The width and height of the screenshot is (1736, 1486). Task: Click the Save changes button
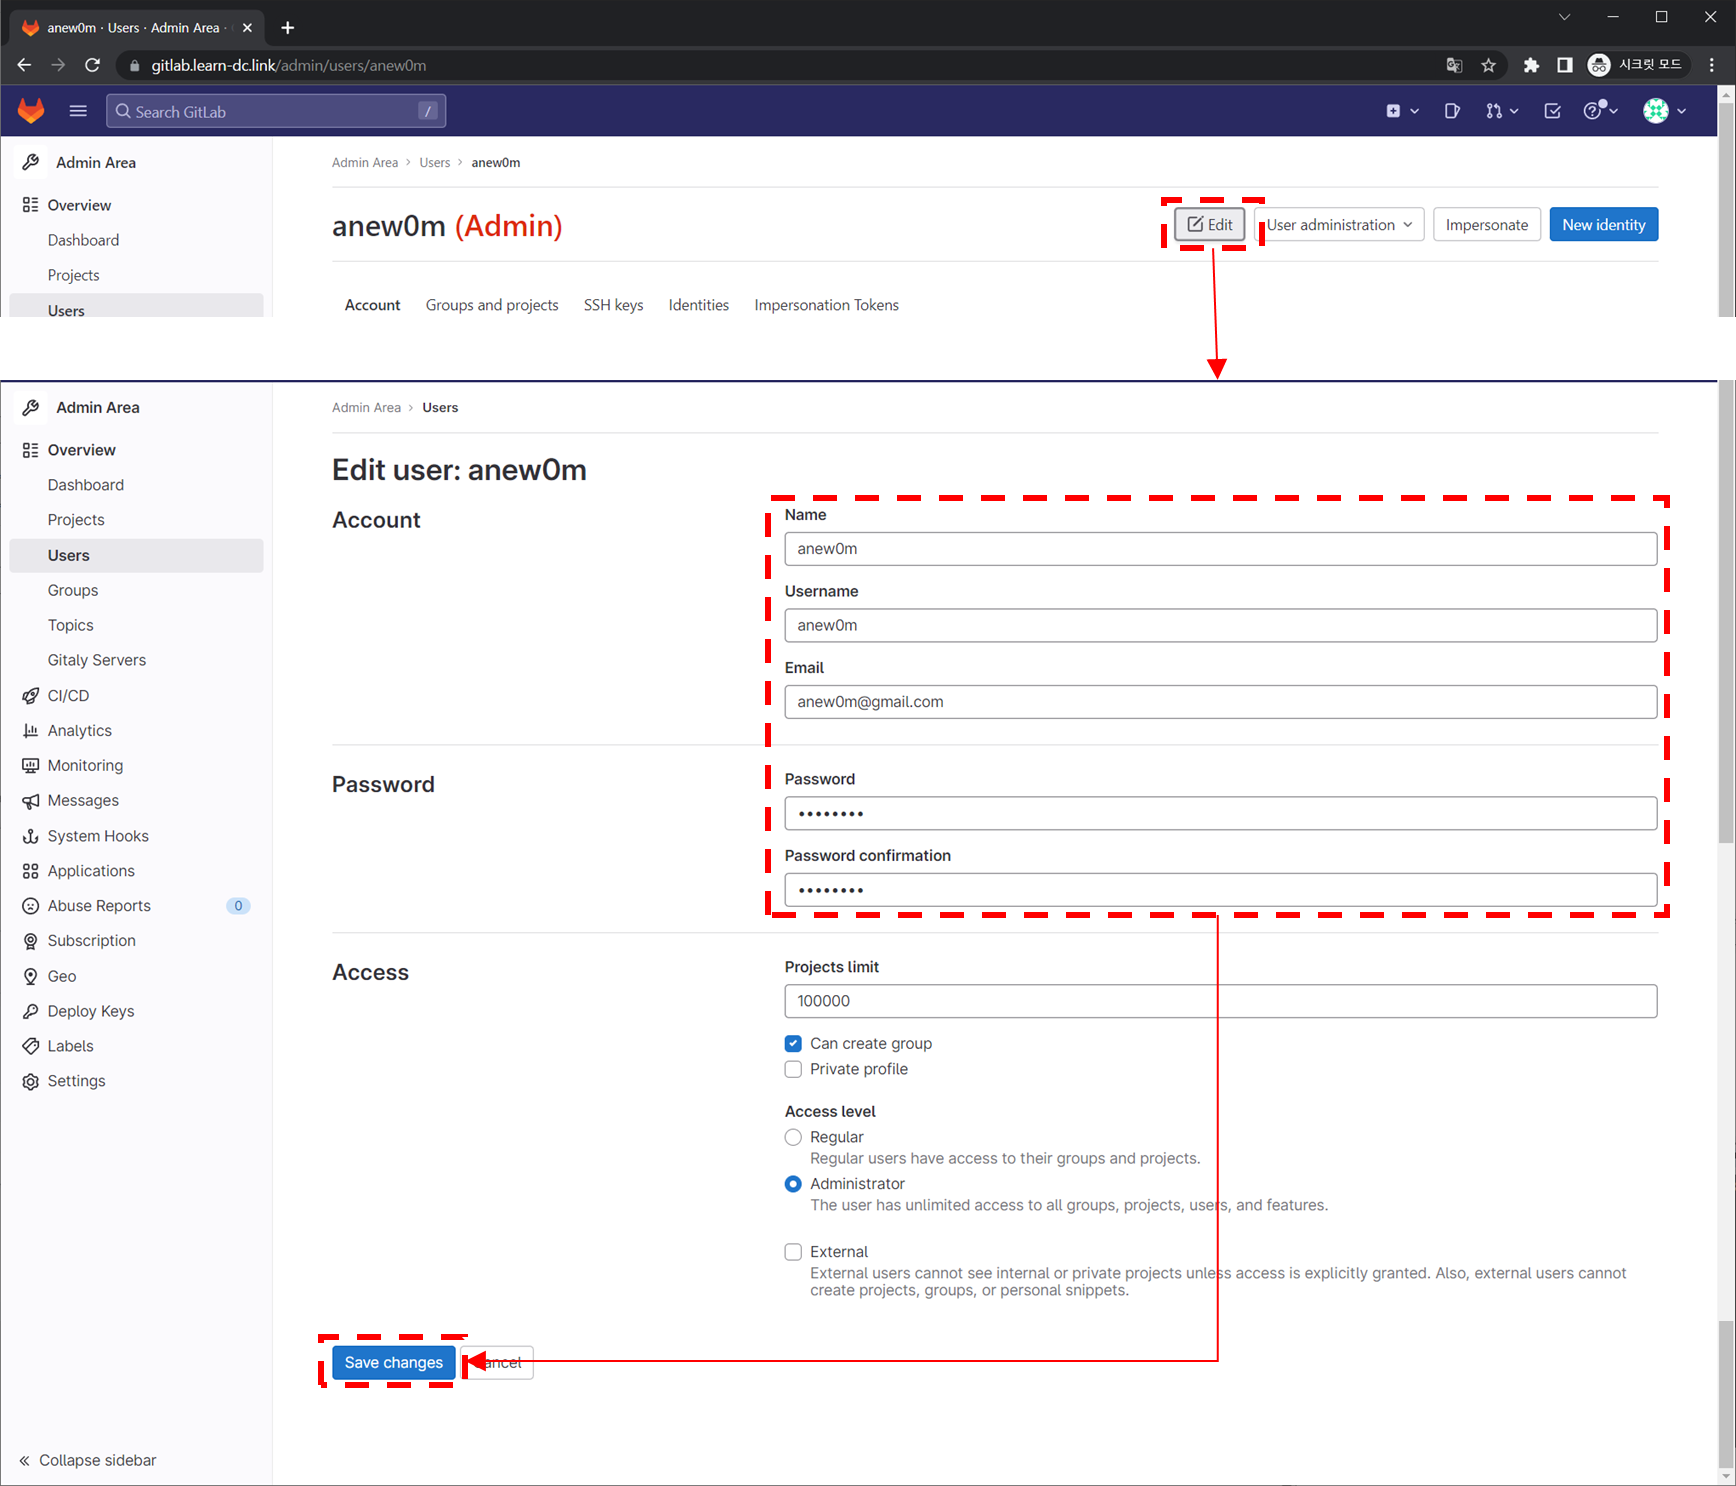(x=393, y=1362)
